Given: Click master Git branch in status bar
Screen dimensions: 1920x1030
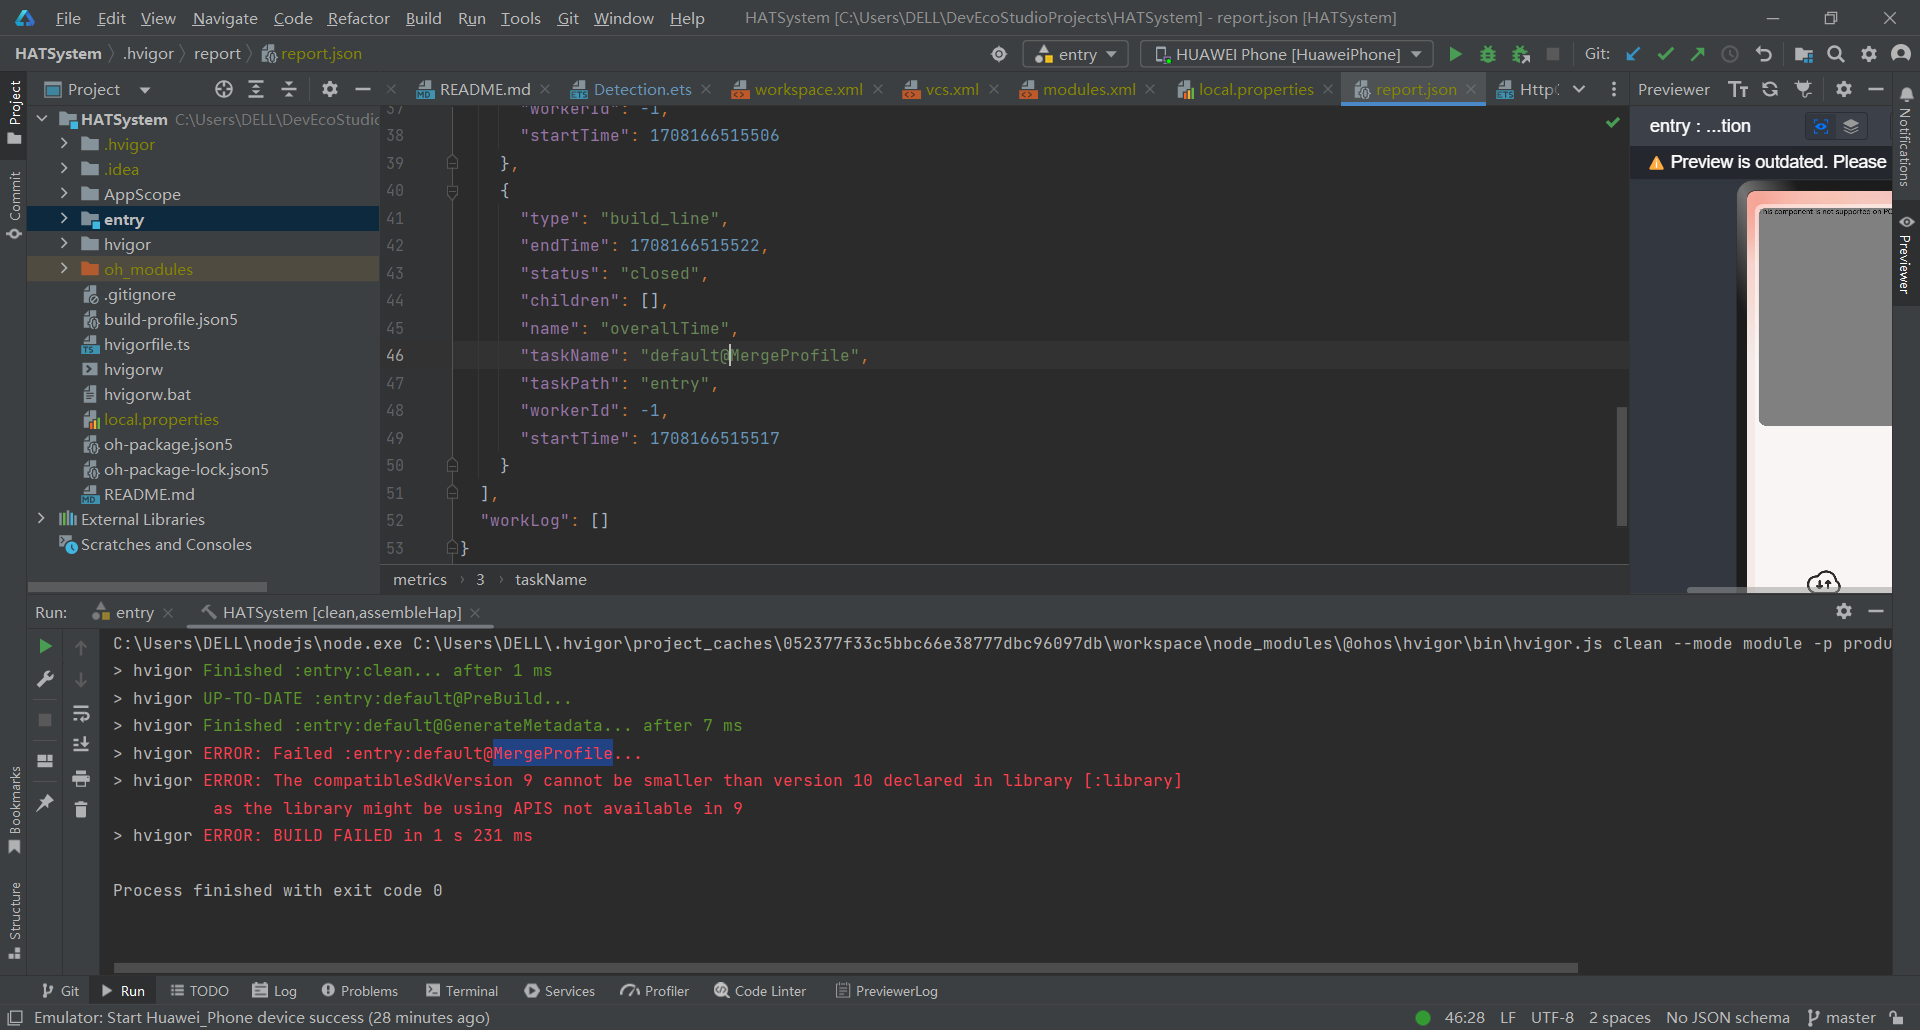Looking at the screenshot, I should [x=1841, y=1018].
